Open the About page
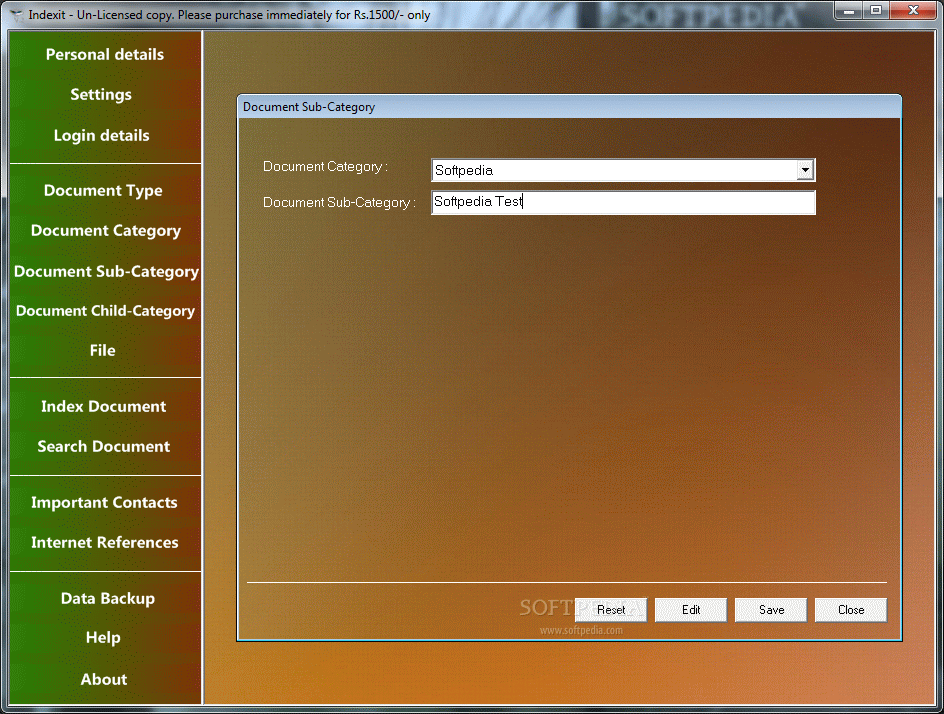This screenshot has height=714, width=944. 104,679
